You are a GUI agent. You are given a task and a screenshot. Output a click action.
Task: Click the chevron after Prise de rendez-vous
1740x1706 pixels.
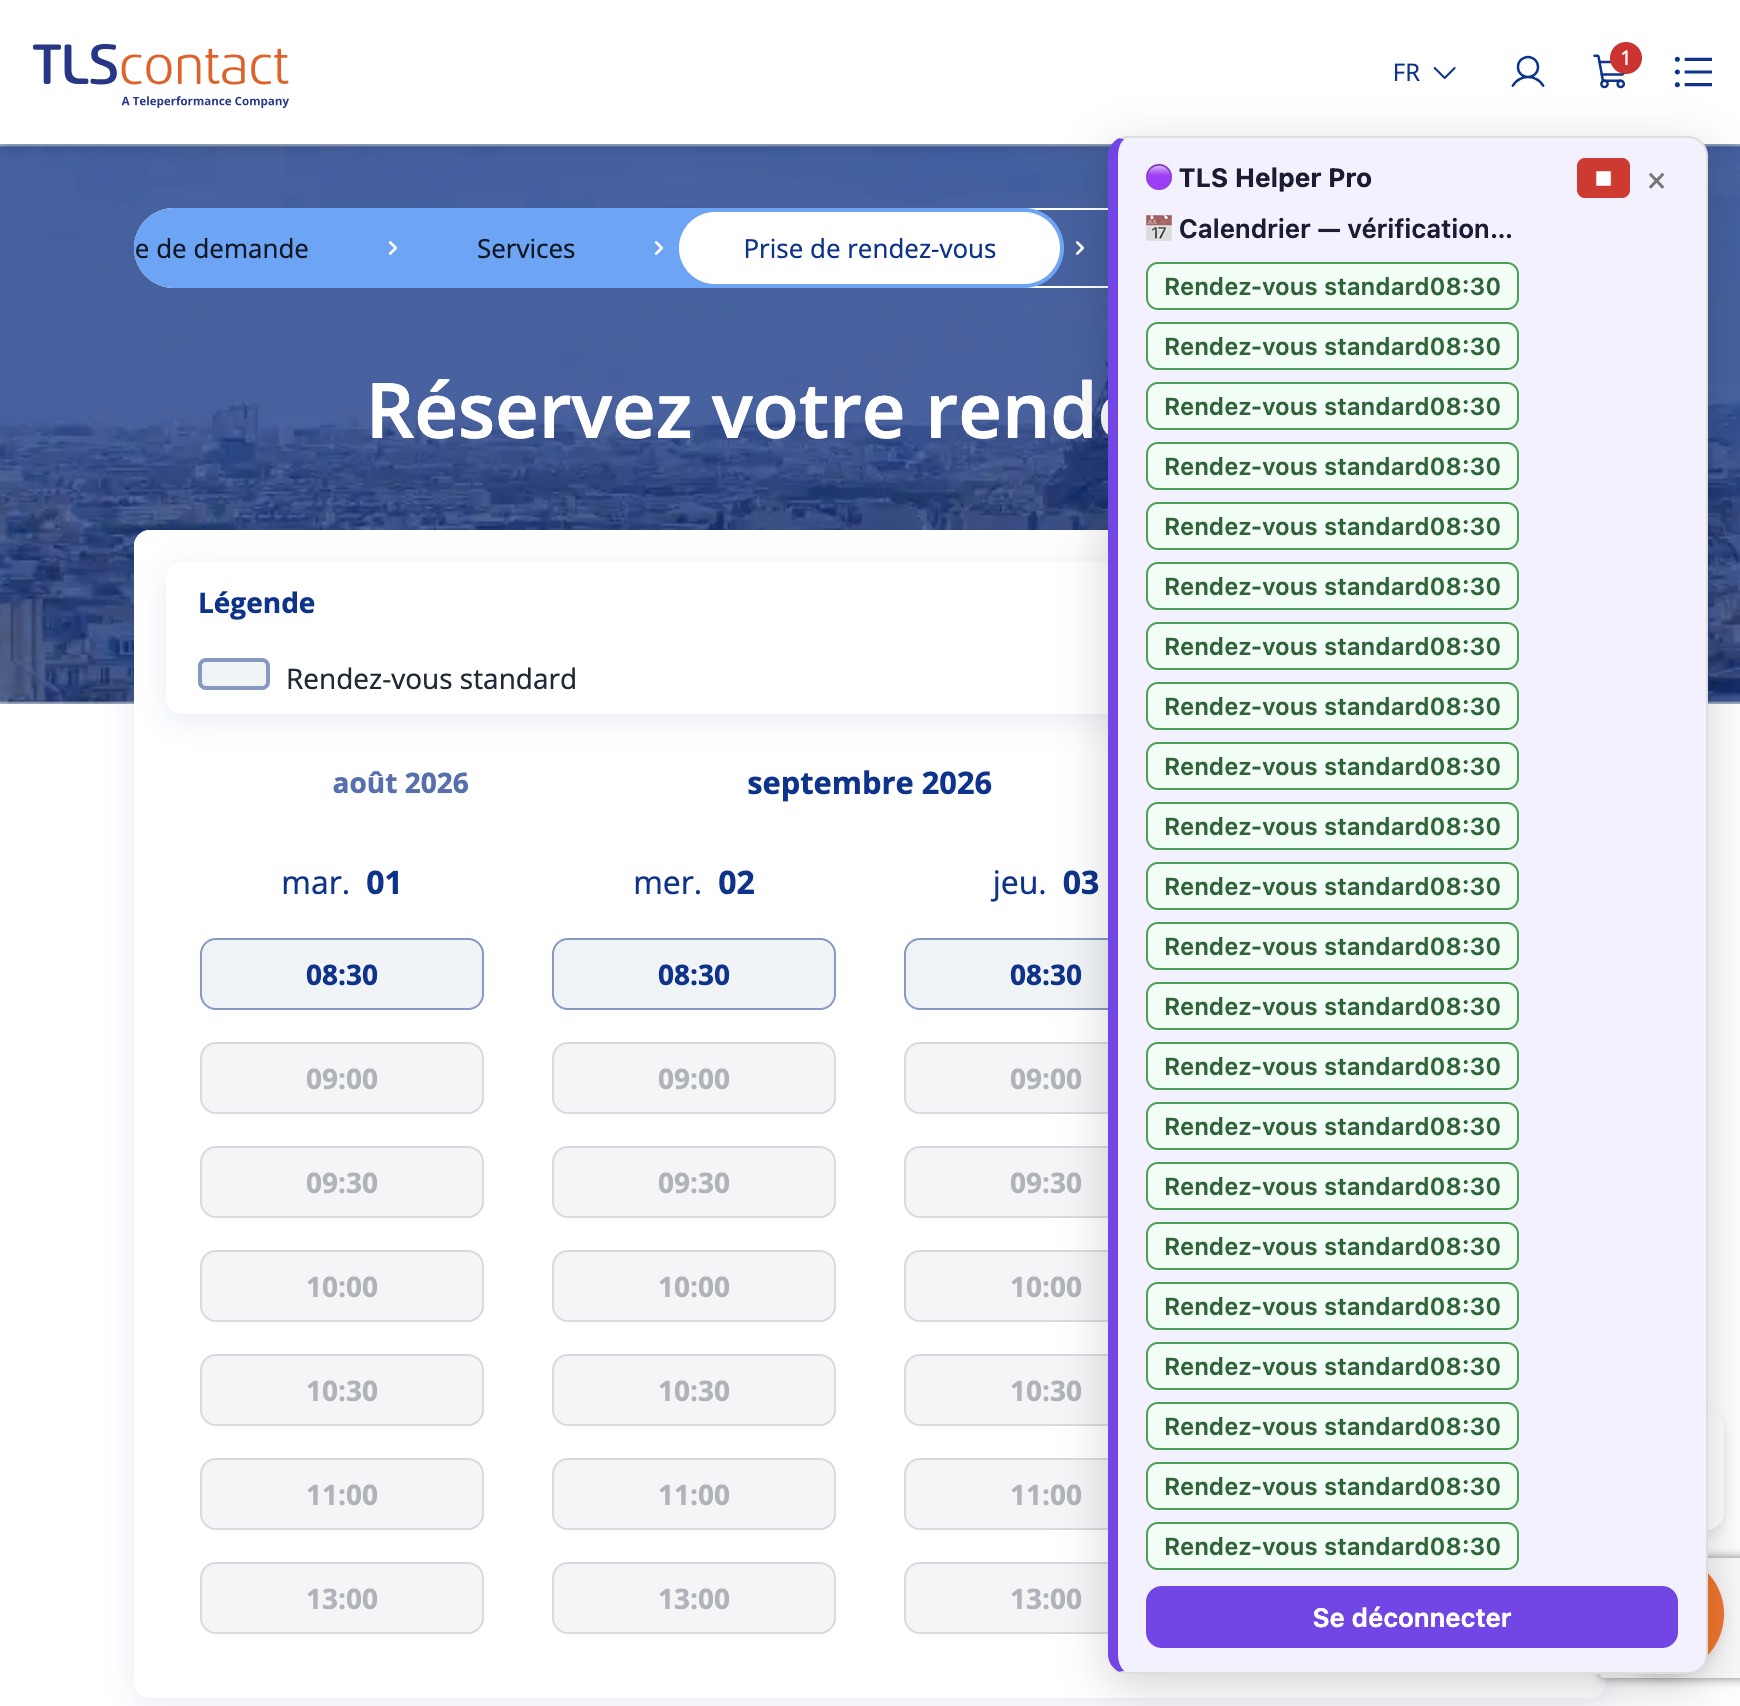pos(1080,248)
